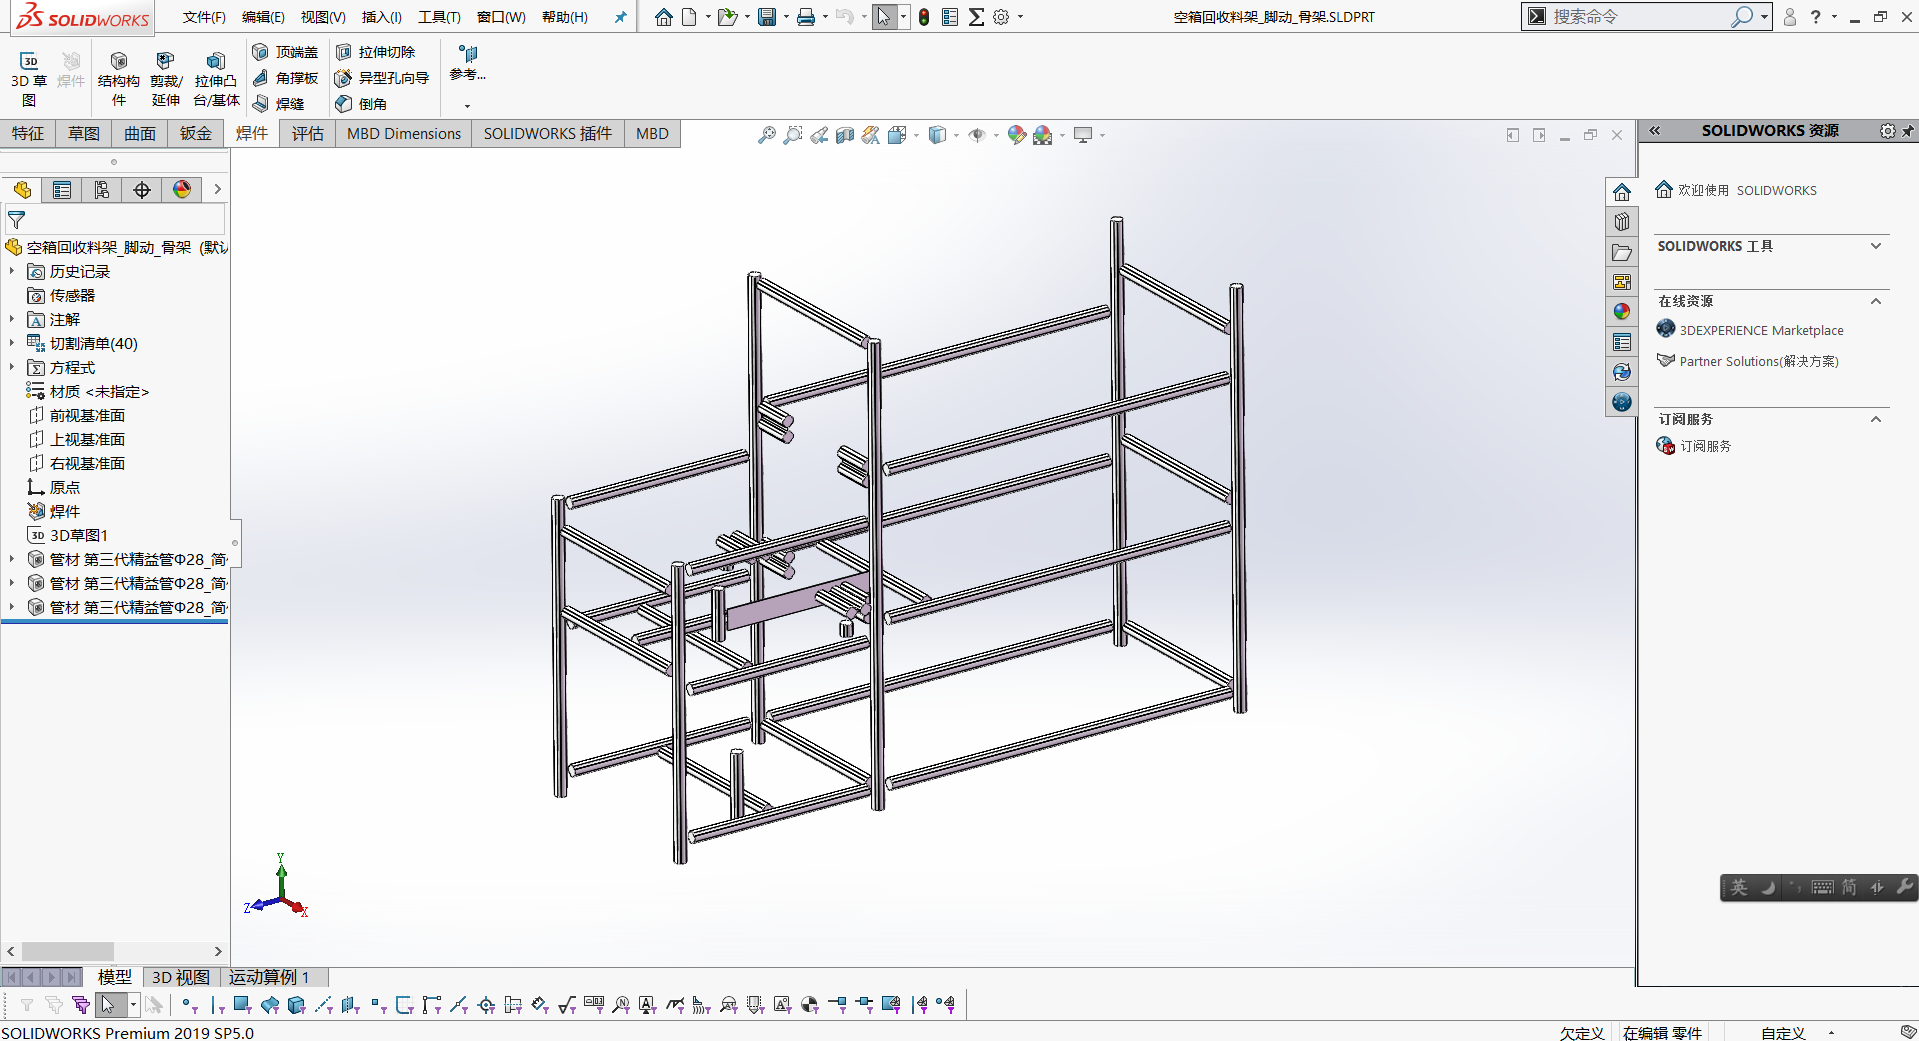Create a new document
The width and height of the screenshot is (1919, 1041).
click(x=689, y=17)
